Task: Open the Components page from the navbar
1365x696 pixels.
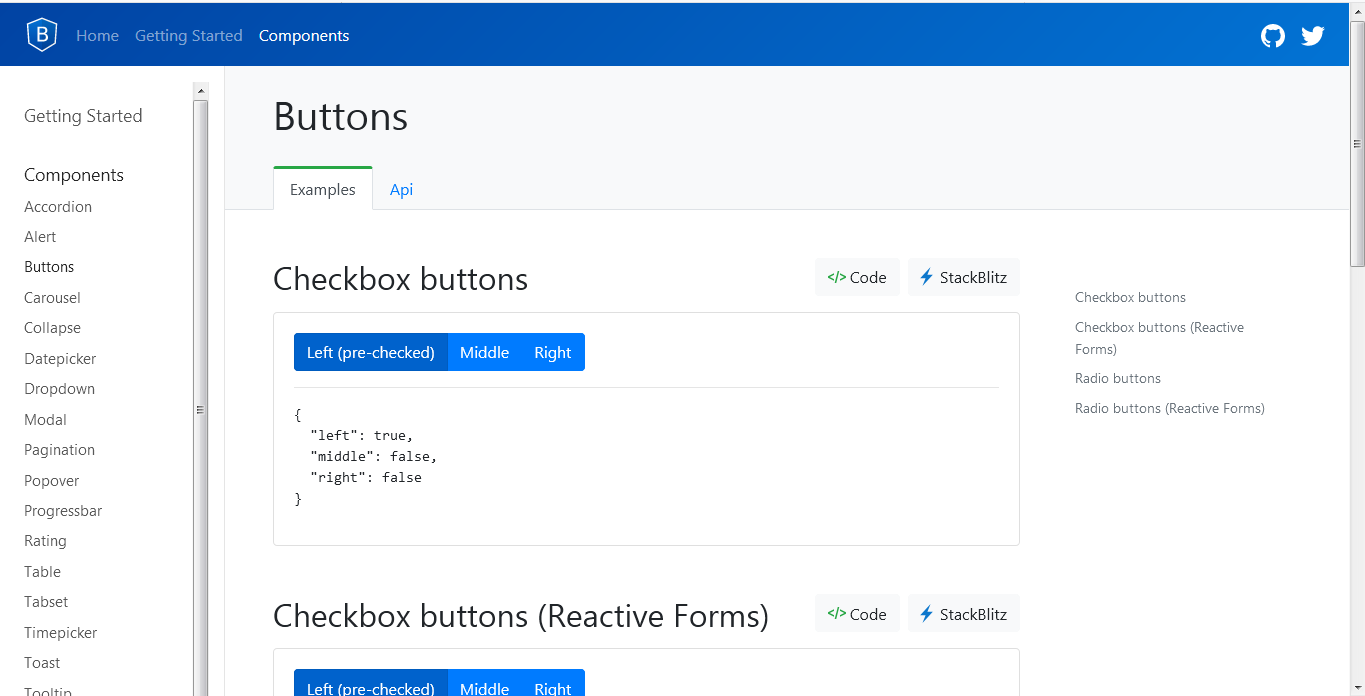Action: tap(304, 35)
